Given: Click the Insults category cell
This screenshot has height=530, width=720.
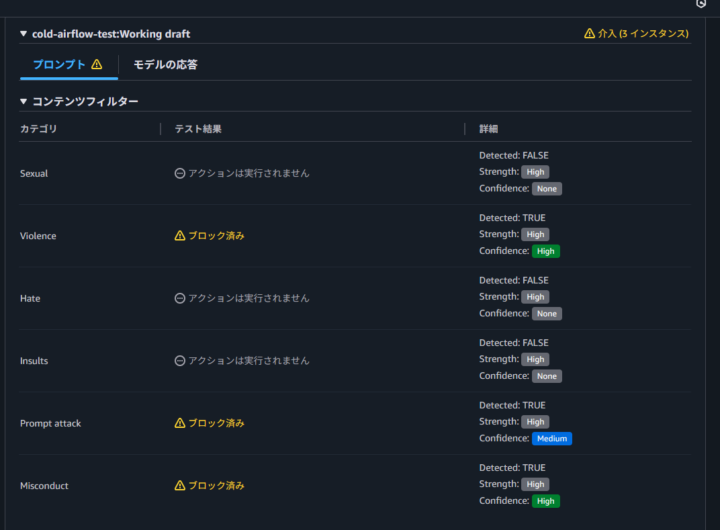Looking at the screenshot, I should click(x=34, y=361).
